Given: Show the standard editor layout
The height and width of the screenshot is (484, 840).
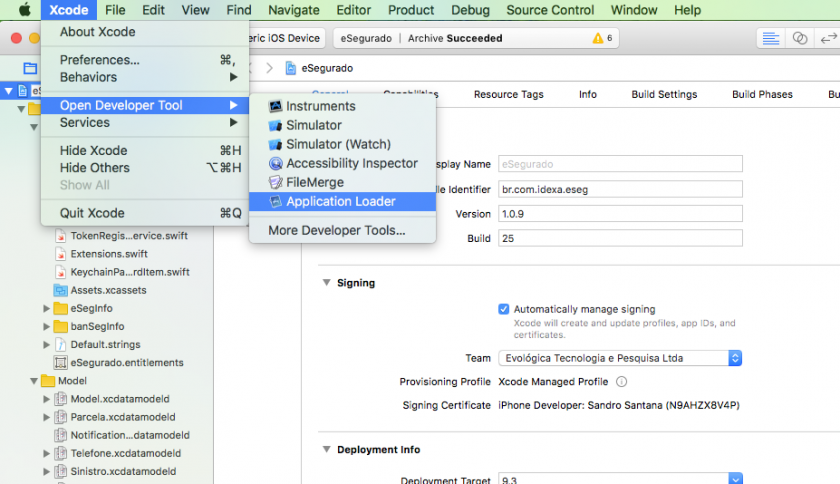Looking at the screenshot, I should click(770, 38).
